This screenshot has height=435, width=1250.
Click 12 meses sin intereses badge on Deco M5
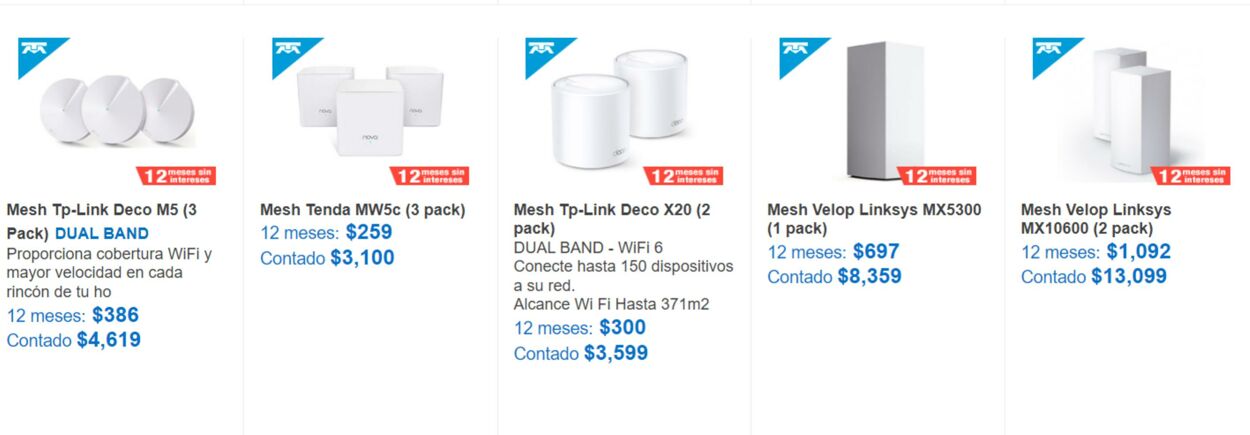pos(177,176)
